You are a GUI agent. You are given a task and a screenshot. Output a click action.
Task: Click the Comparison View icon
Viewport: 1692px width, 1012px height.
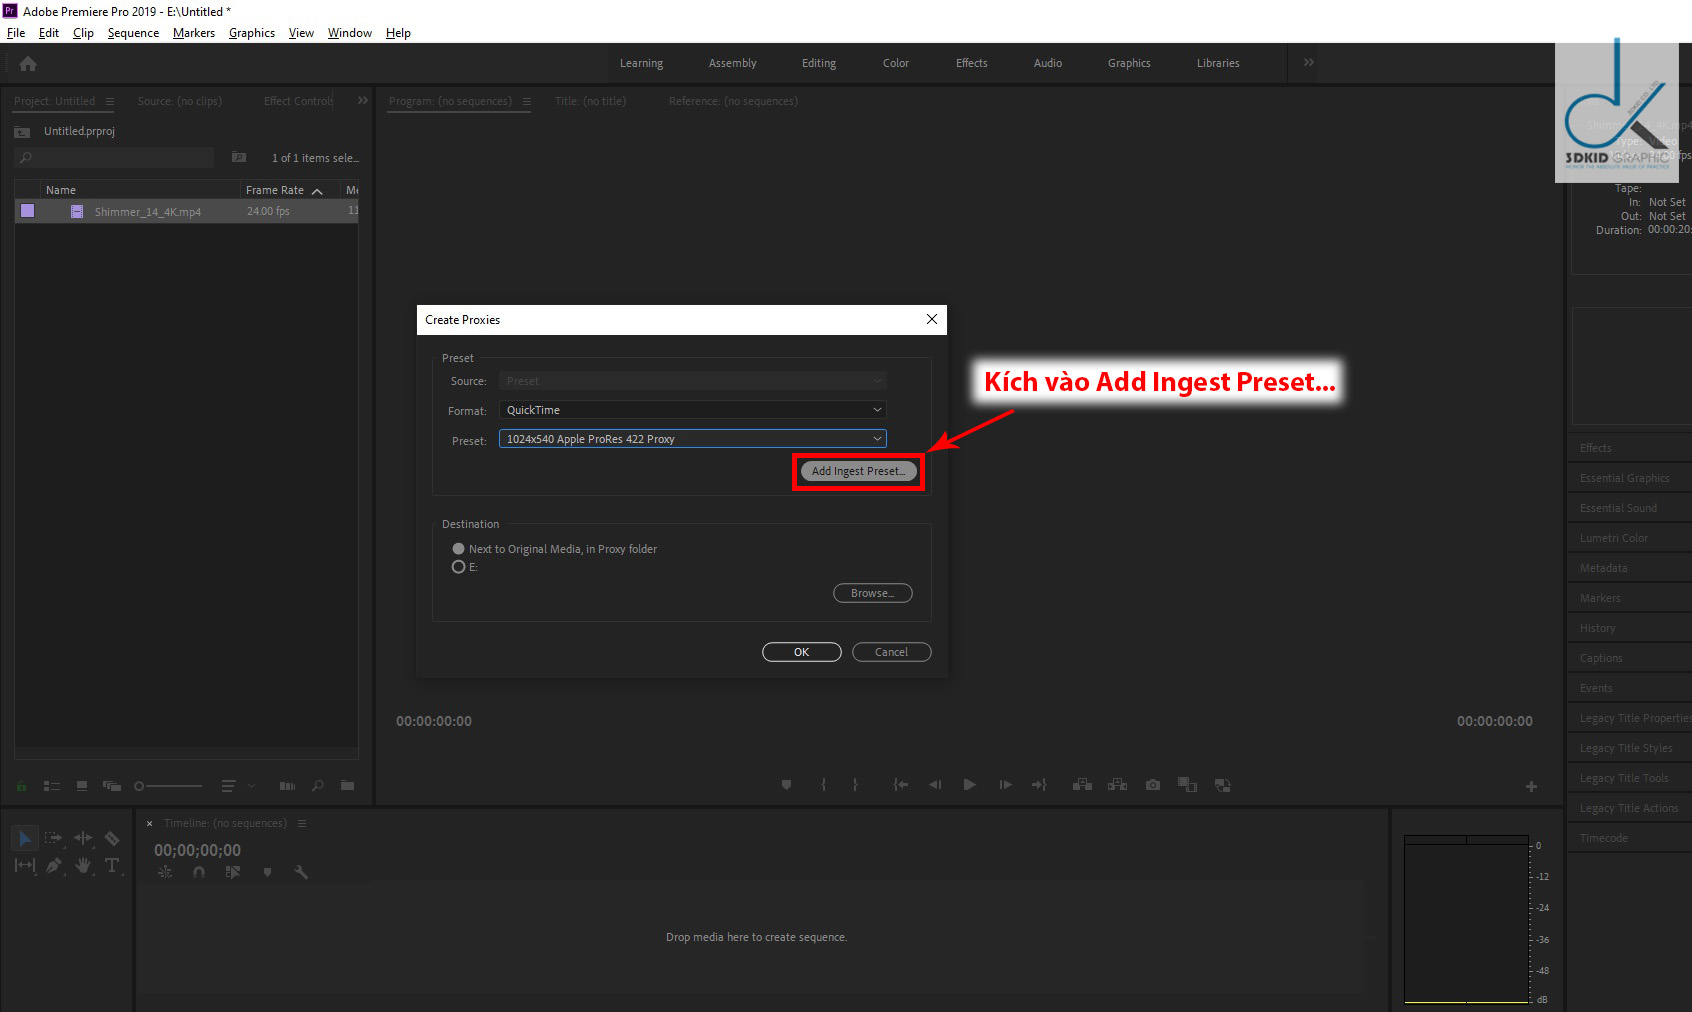(x=1187, y=785)
